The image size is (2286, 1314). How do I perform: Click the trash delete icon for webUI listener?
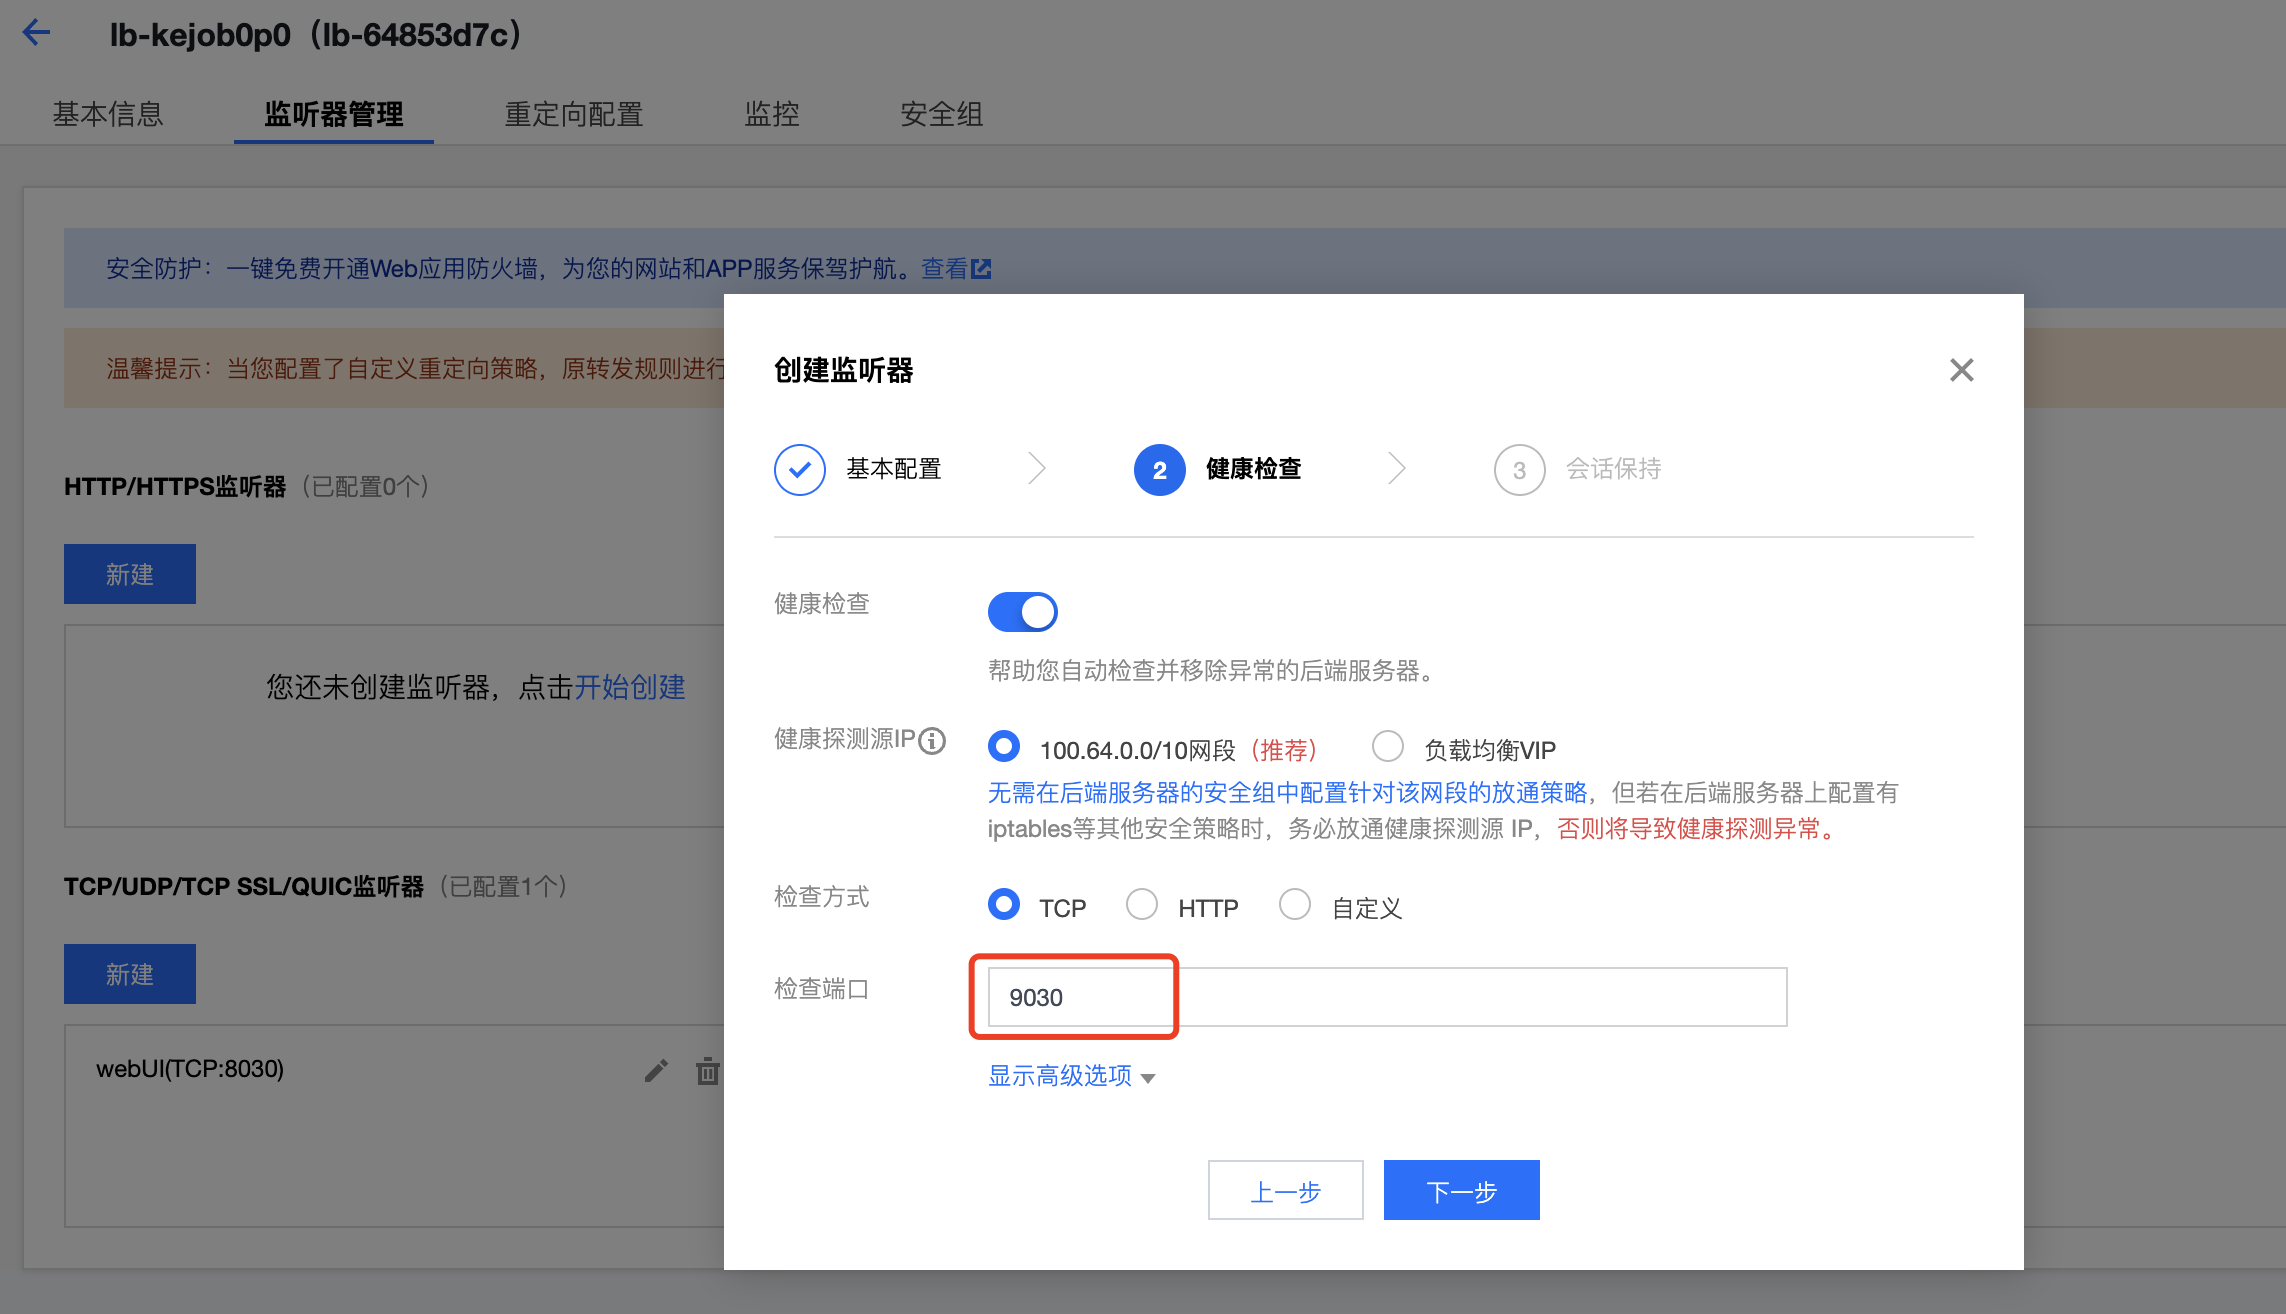tap(707, 1071)
